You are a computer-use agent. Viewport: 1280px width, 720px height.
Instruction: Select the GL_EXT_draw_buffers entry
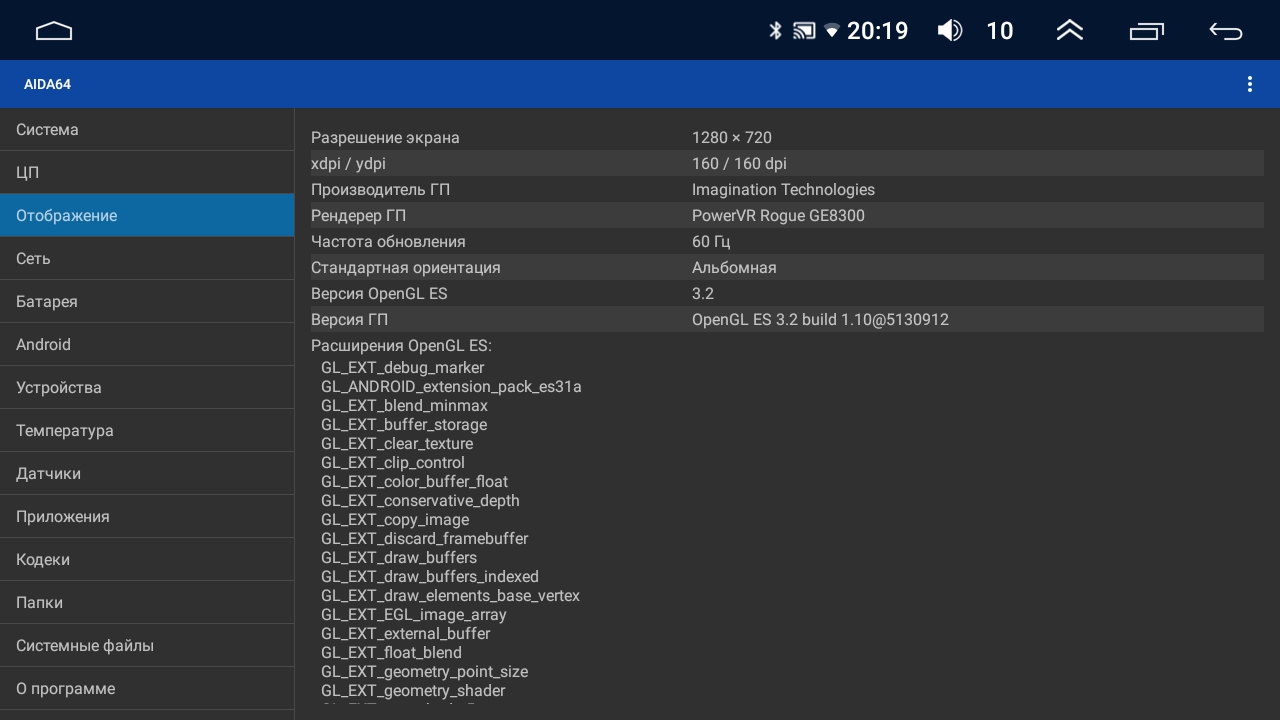[x=399, y=558]
